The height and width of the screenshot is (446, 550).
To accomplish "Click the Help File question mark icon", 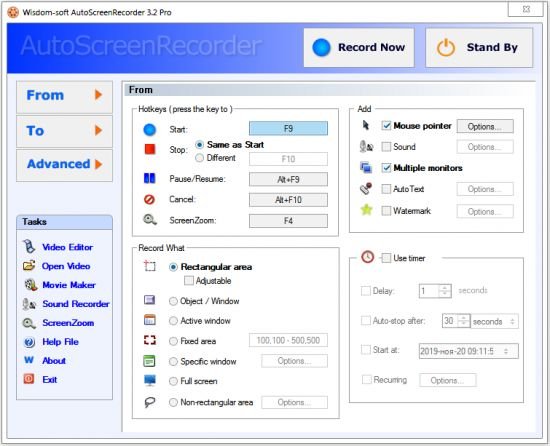I will click(x=29, y=342).
